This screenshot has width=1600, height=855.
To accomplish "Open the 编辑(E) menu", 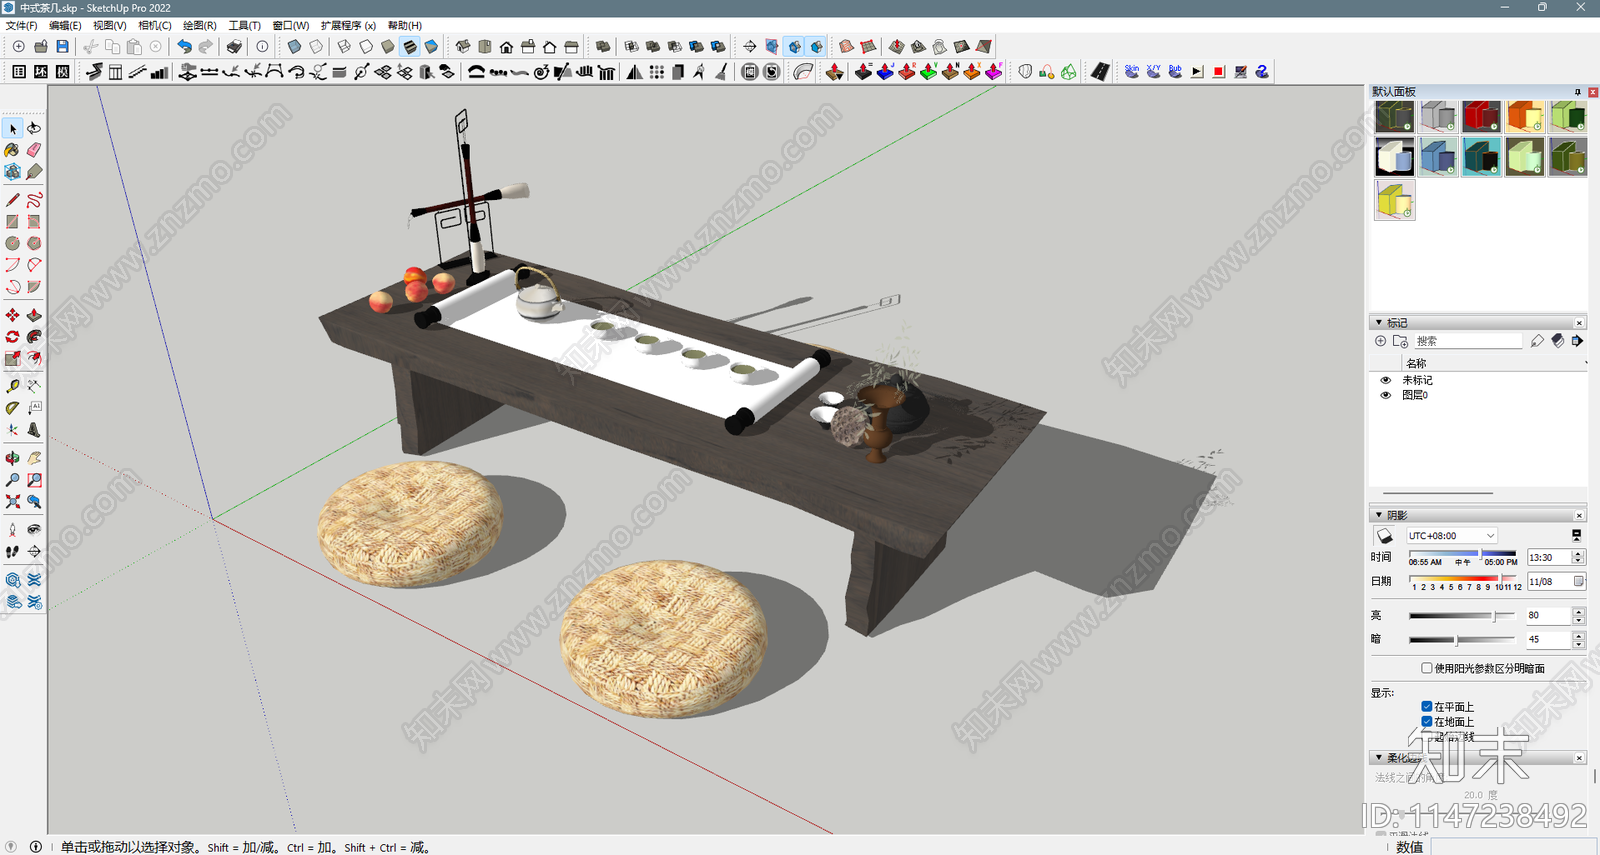I will (x=65, y=25).
